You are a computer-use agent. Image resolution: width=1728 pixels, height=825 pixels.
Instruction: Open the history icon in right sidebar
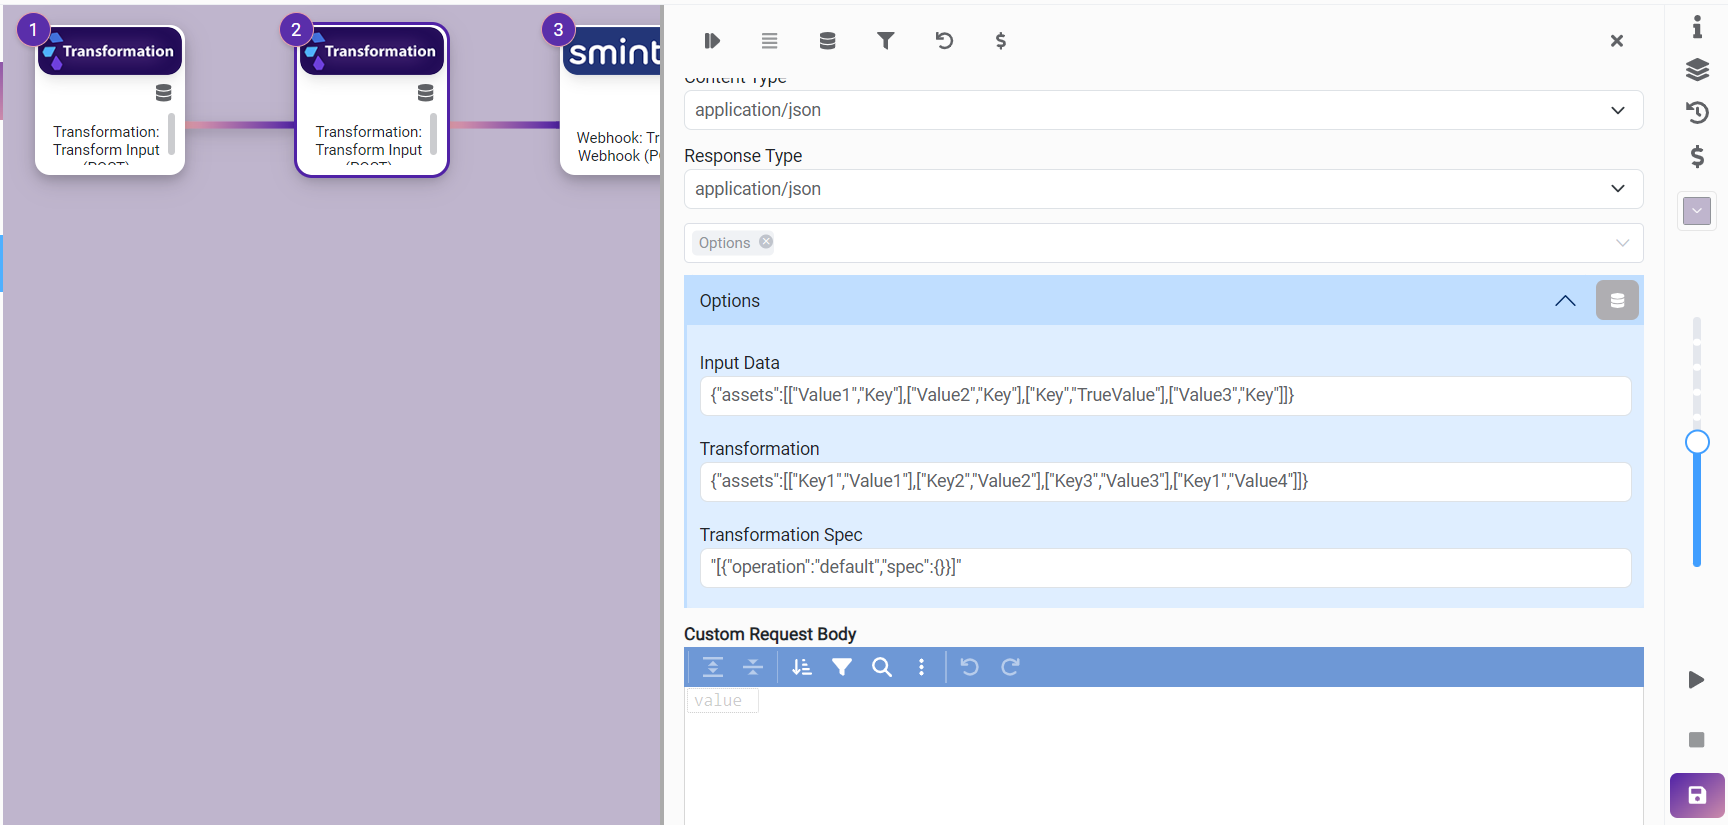[x=1697, y=112]
